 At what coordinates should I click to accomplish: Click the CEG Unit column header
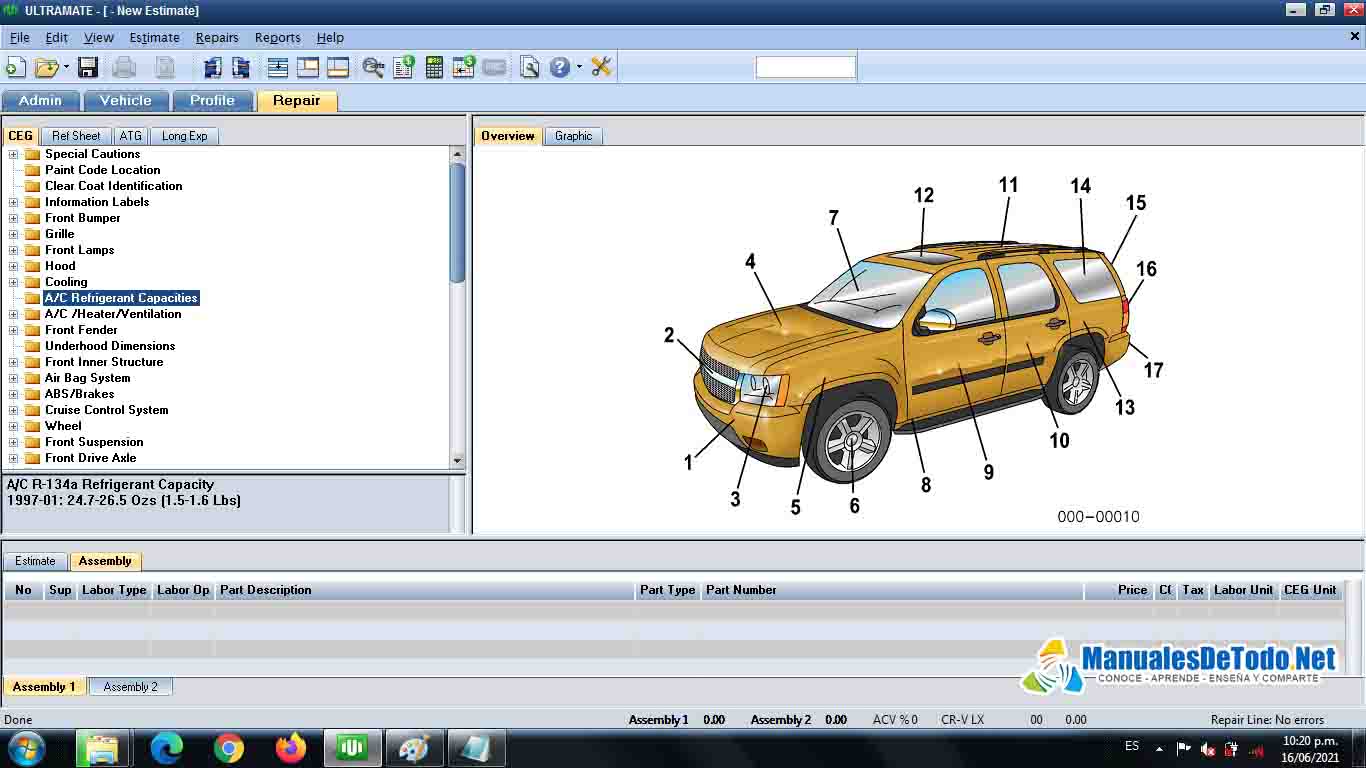click(1310, 590)
